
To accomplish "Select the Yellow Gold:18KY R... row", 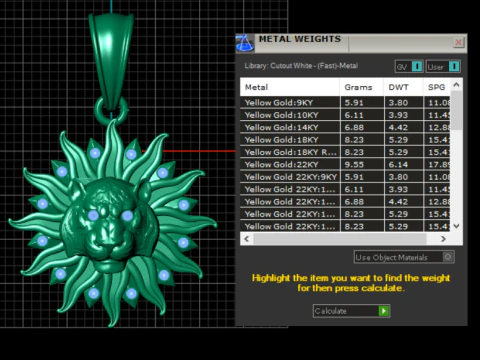I will [x=345, y=152].
